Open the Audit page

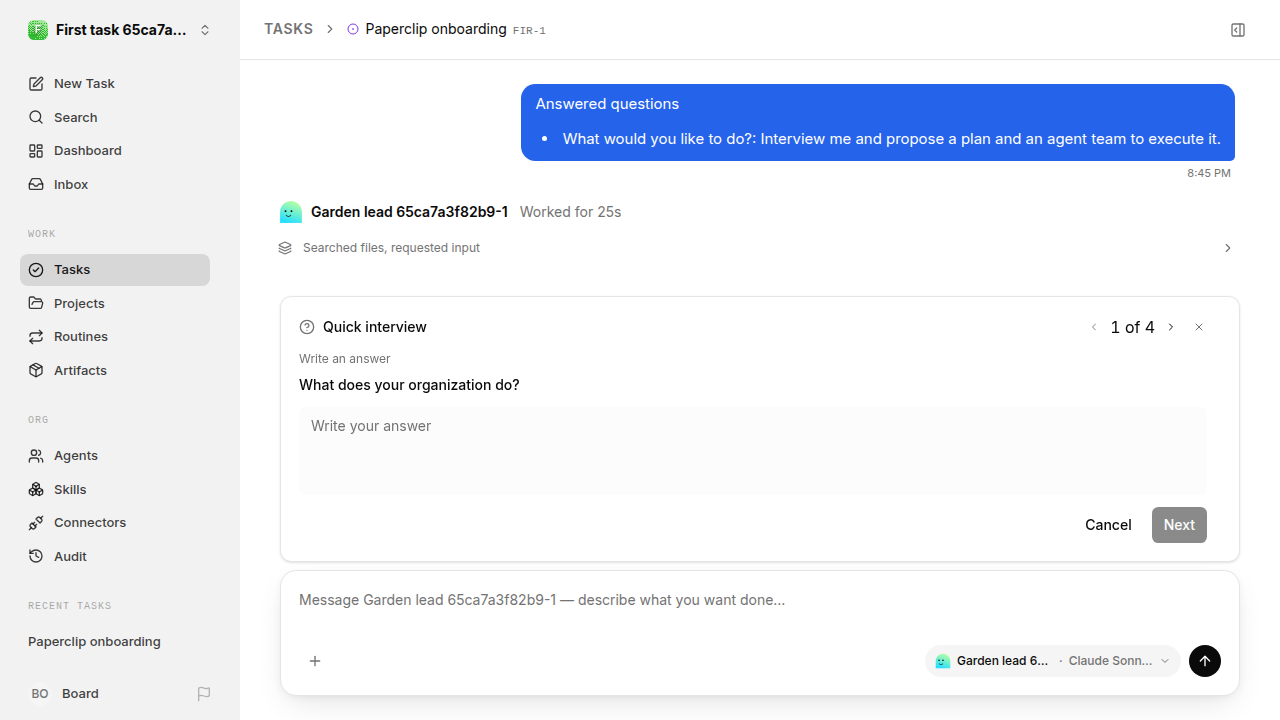pyautogui.click(x=115, y=557)
